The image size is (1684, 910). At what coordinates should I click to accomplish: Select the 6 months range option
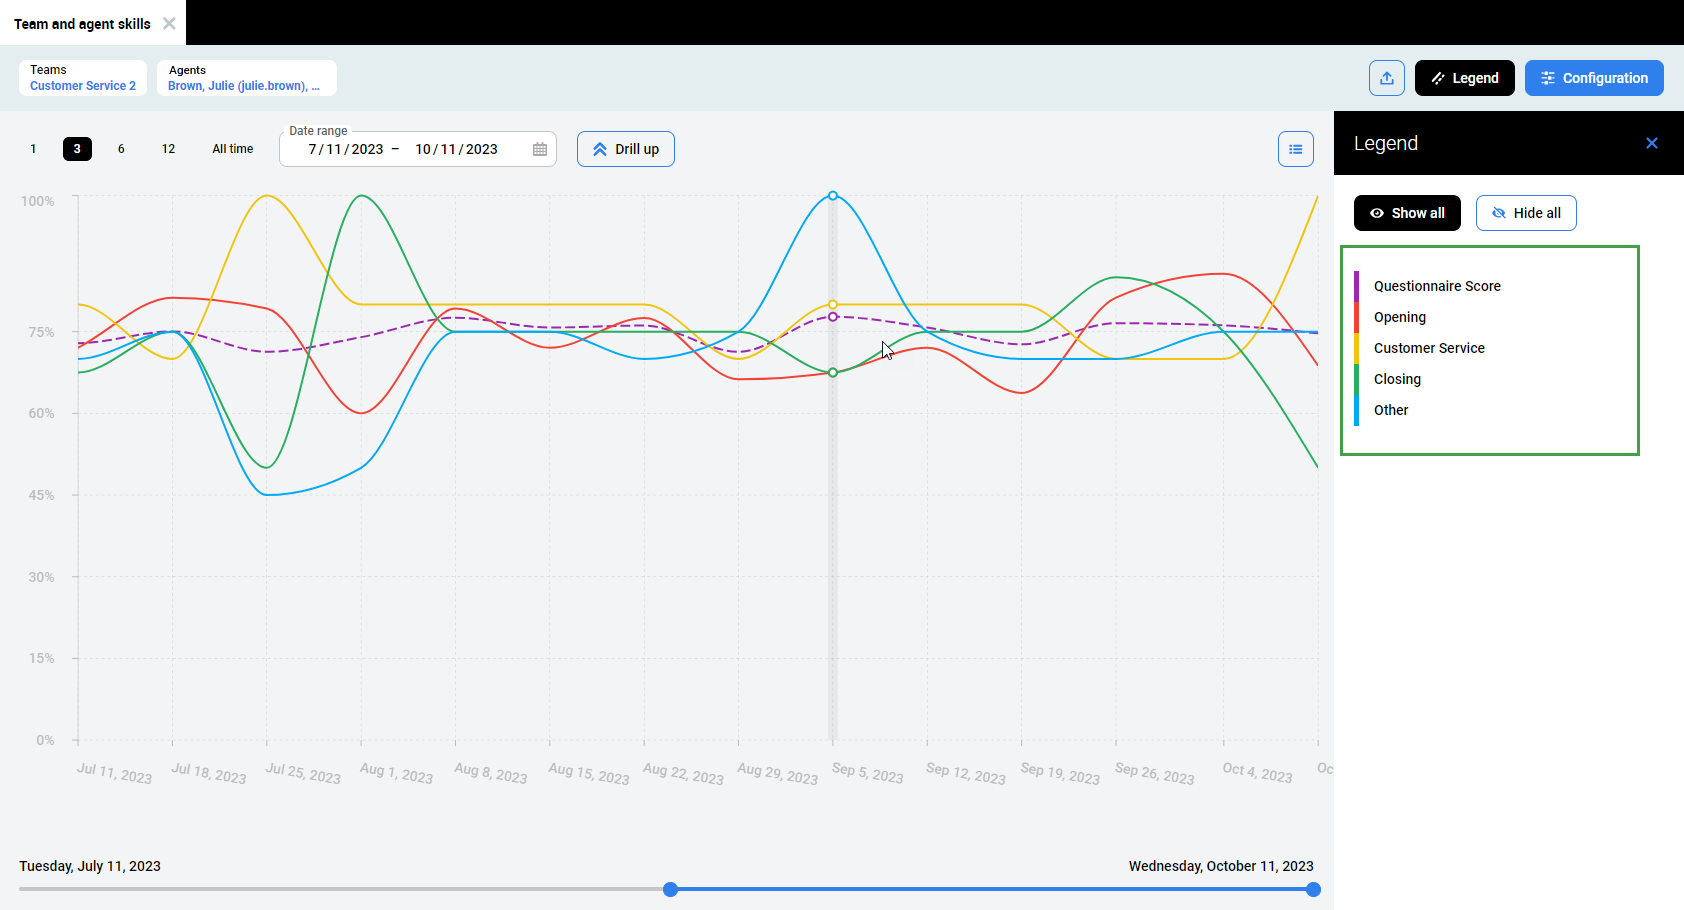[x=121, y=149]
